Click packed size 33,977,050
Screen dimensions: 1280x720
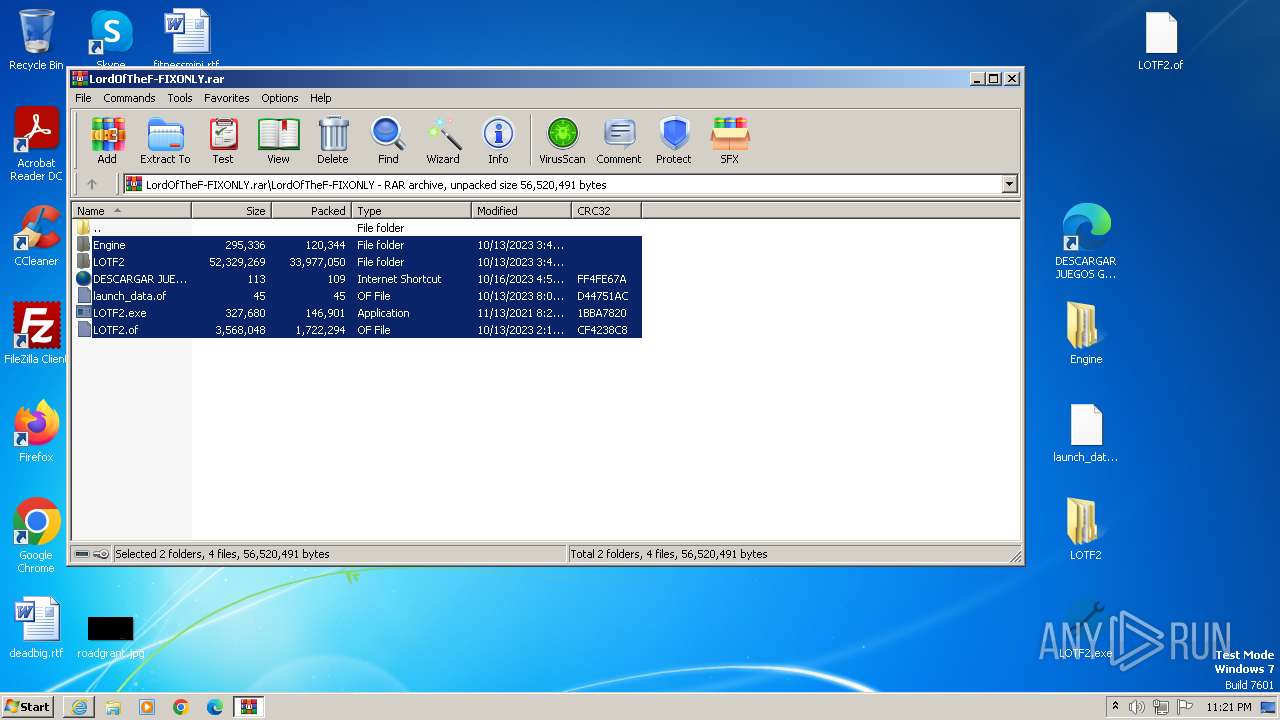click(315, 262)
